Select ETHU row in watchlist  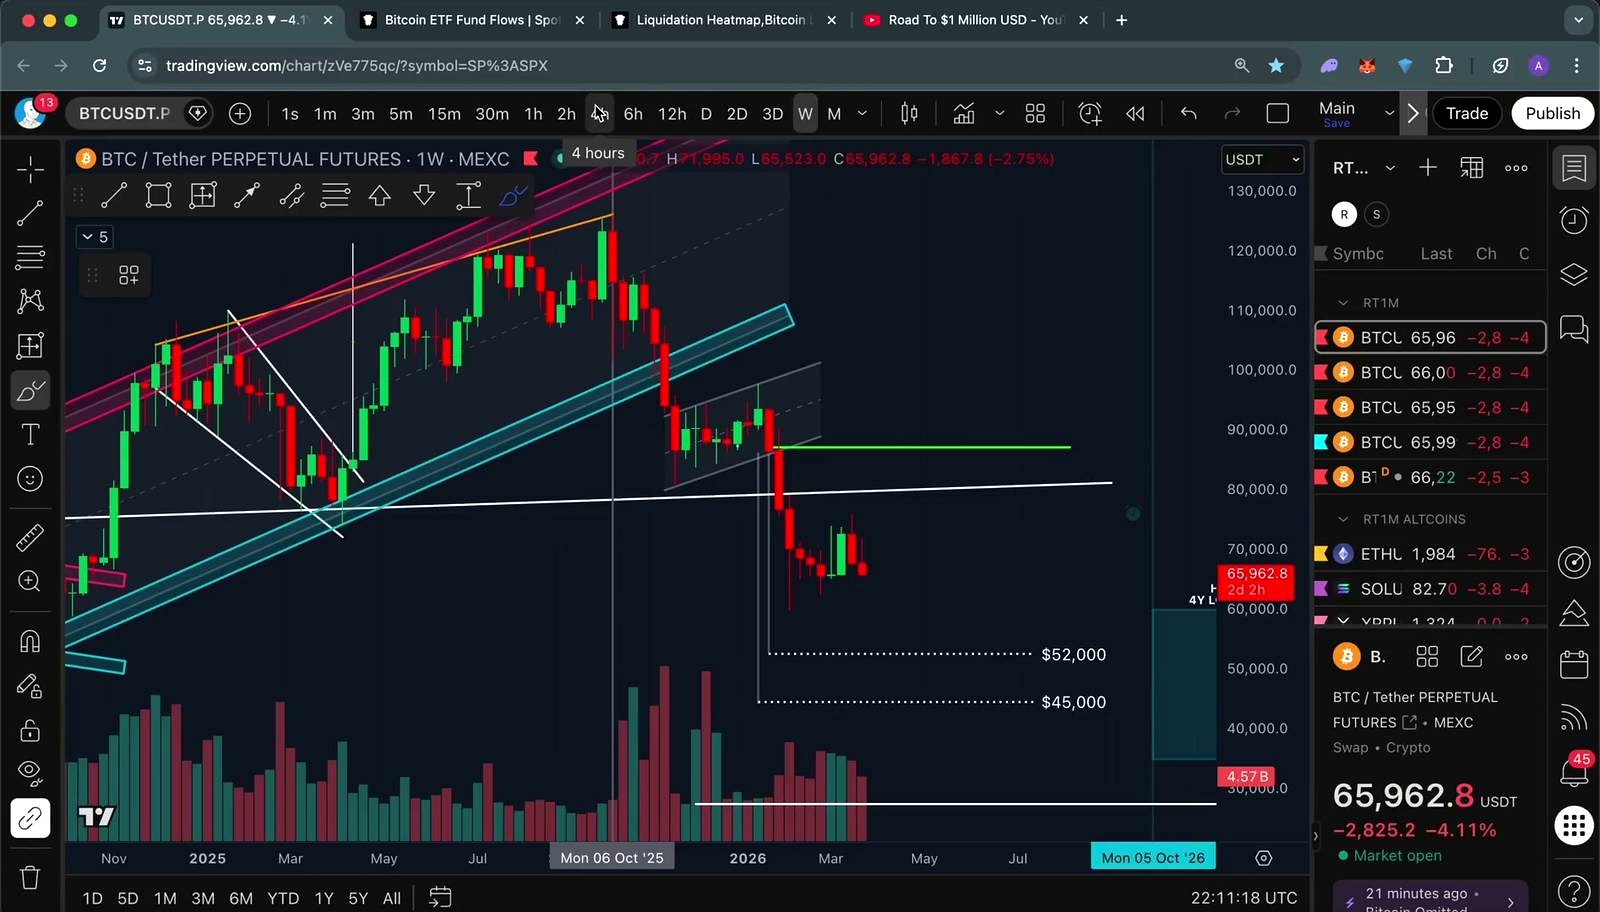pos(1430,554)
